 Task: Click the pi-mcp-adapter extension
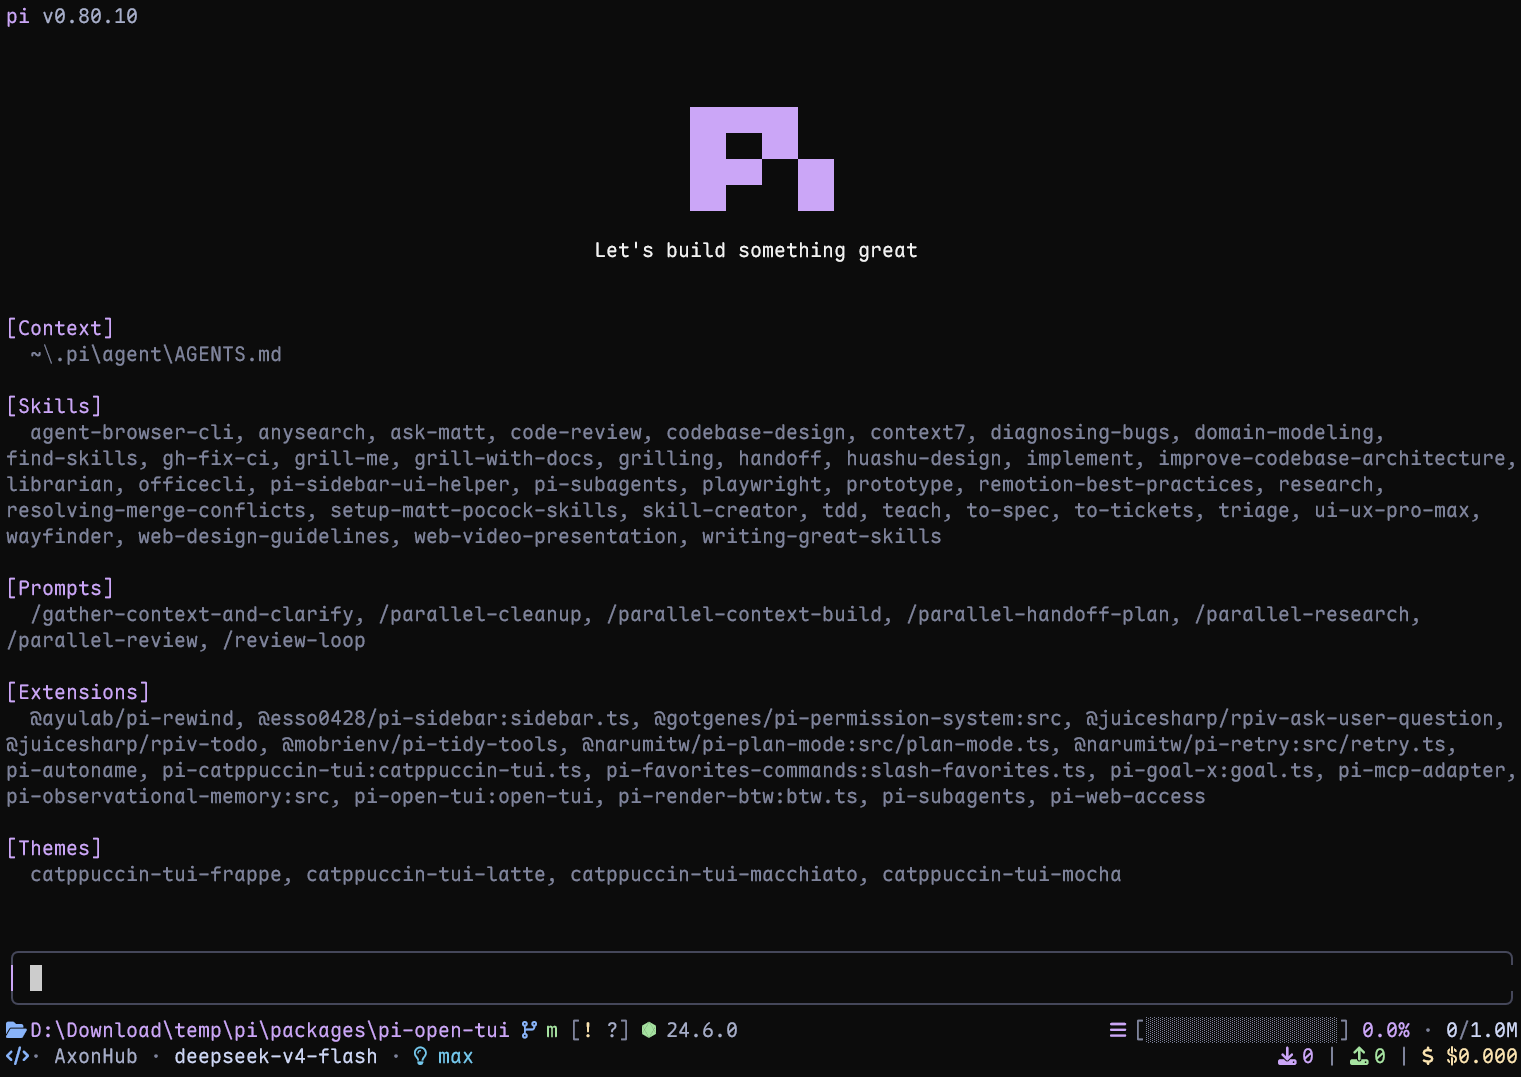(1422, 770)
